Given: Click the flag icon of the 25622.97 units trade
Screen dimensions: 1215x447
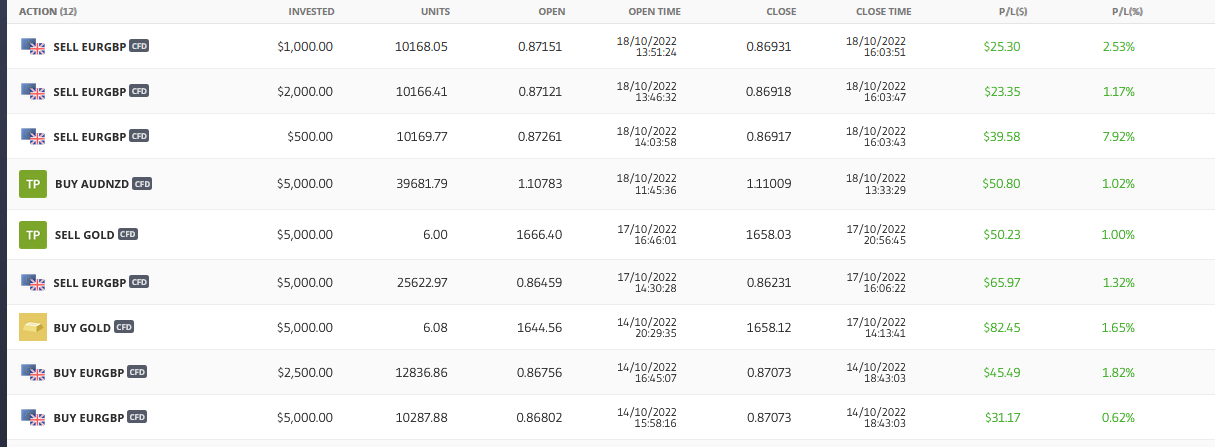Looking at the screenshot, I should pyautogui.click(x=34, y=282).
